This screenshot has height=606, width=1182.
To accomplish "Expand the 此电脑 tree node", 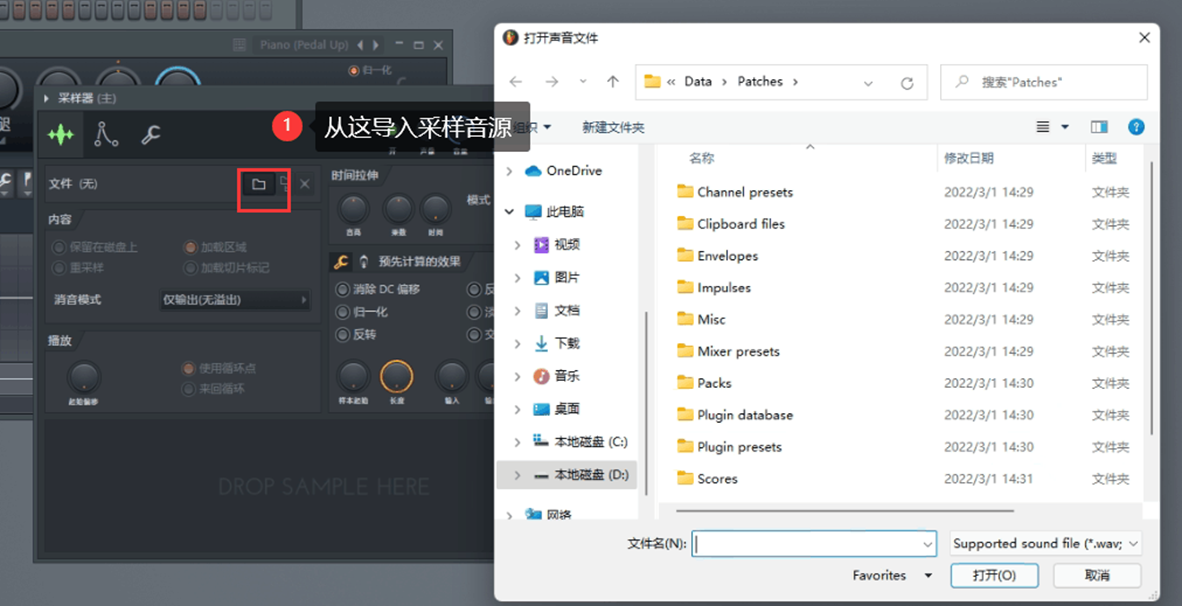I will [x=509, y=212].
